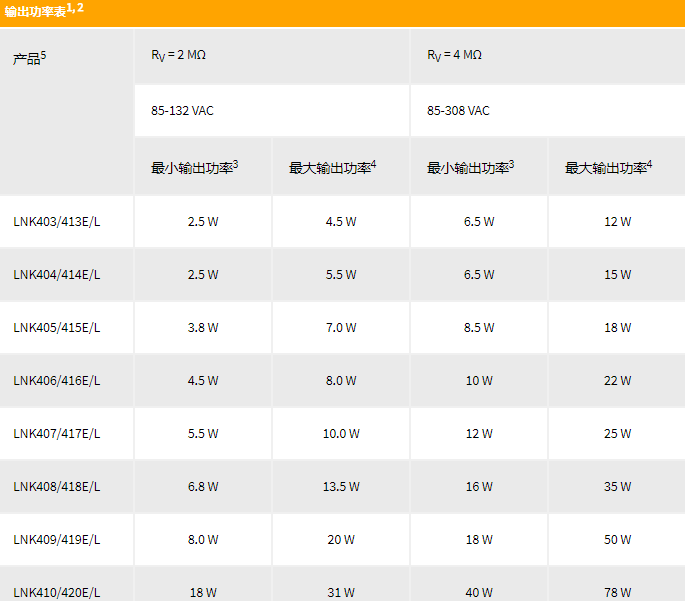The width and height of the screenshot is (685, 601).
Task: Click 5.5 W in the LNK404/414E/L row
Action: coord(341,275)
